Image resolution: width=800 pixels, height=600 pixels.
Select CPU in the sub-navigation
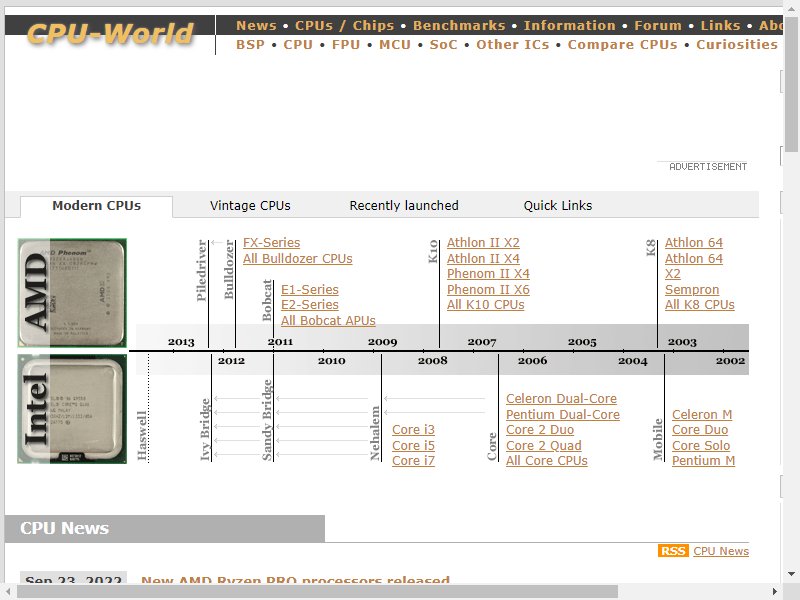pyautogui.click(x=298, y=45)
